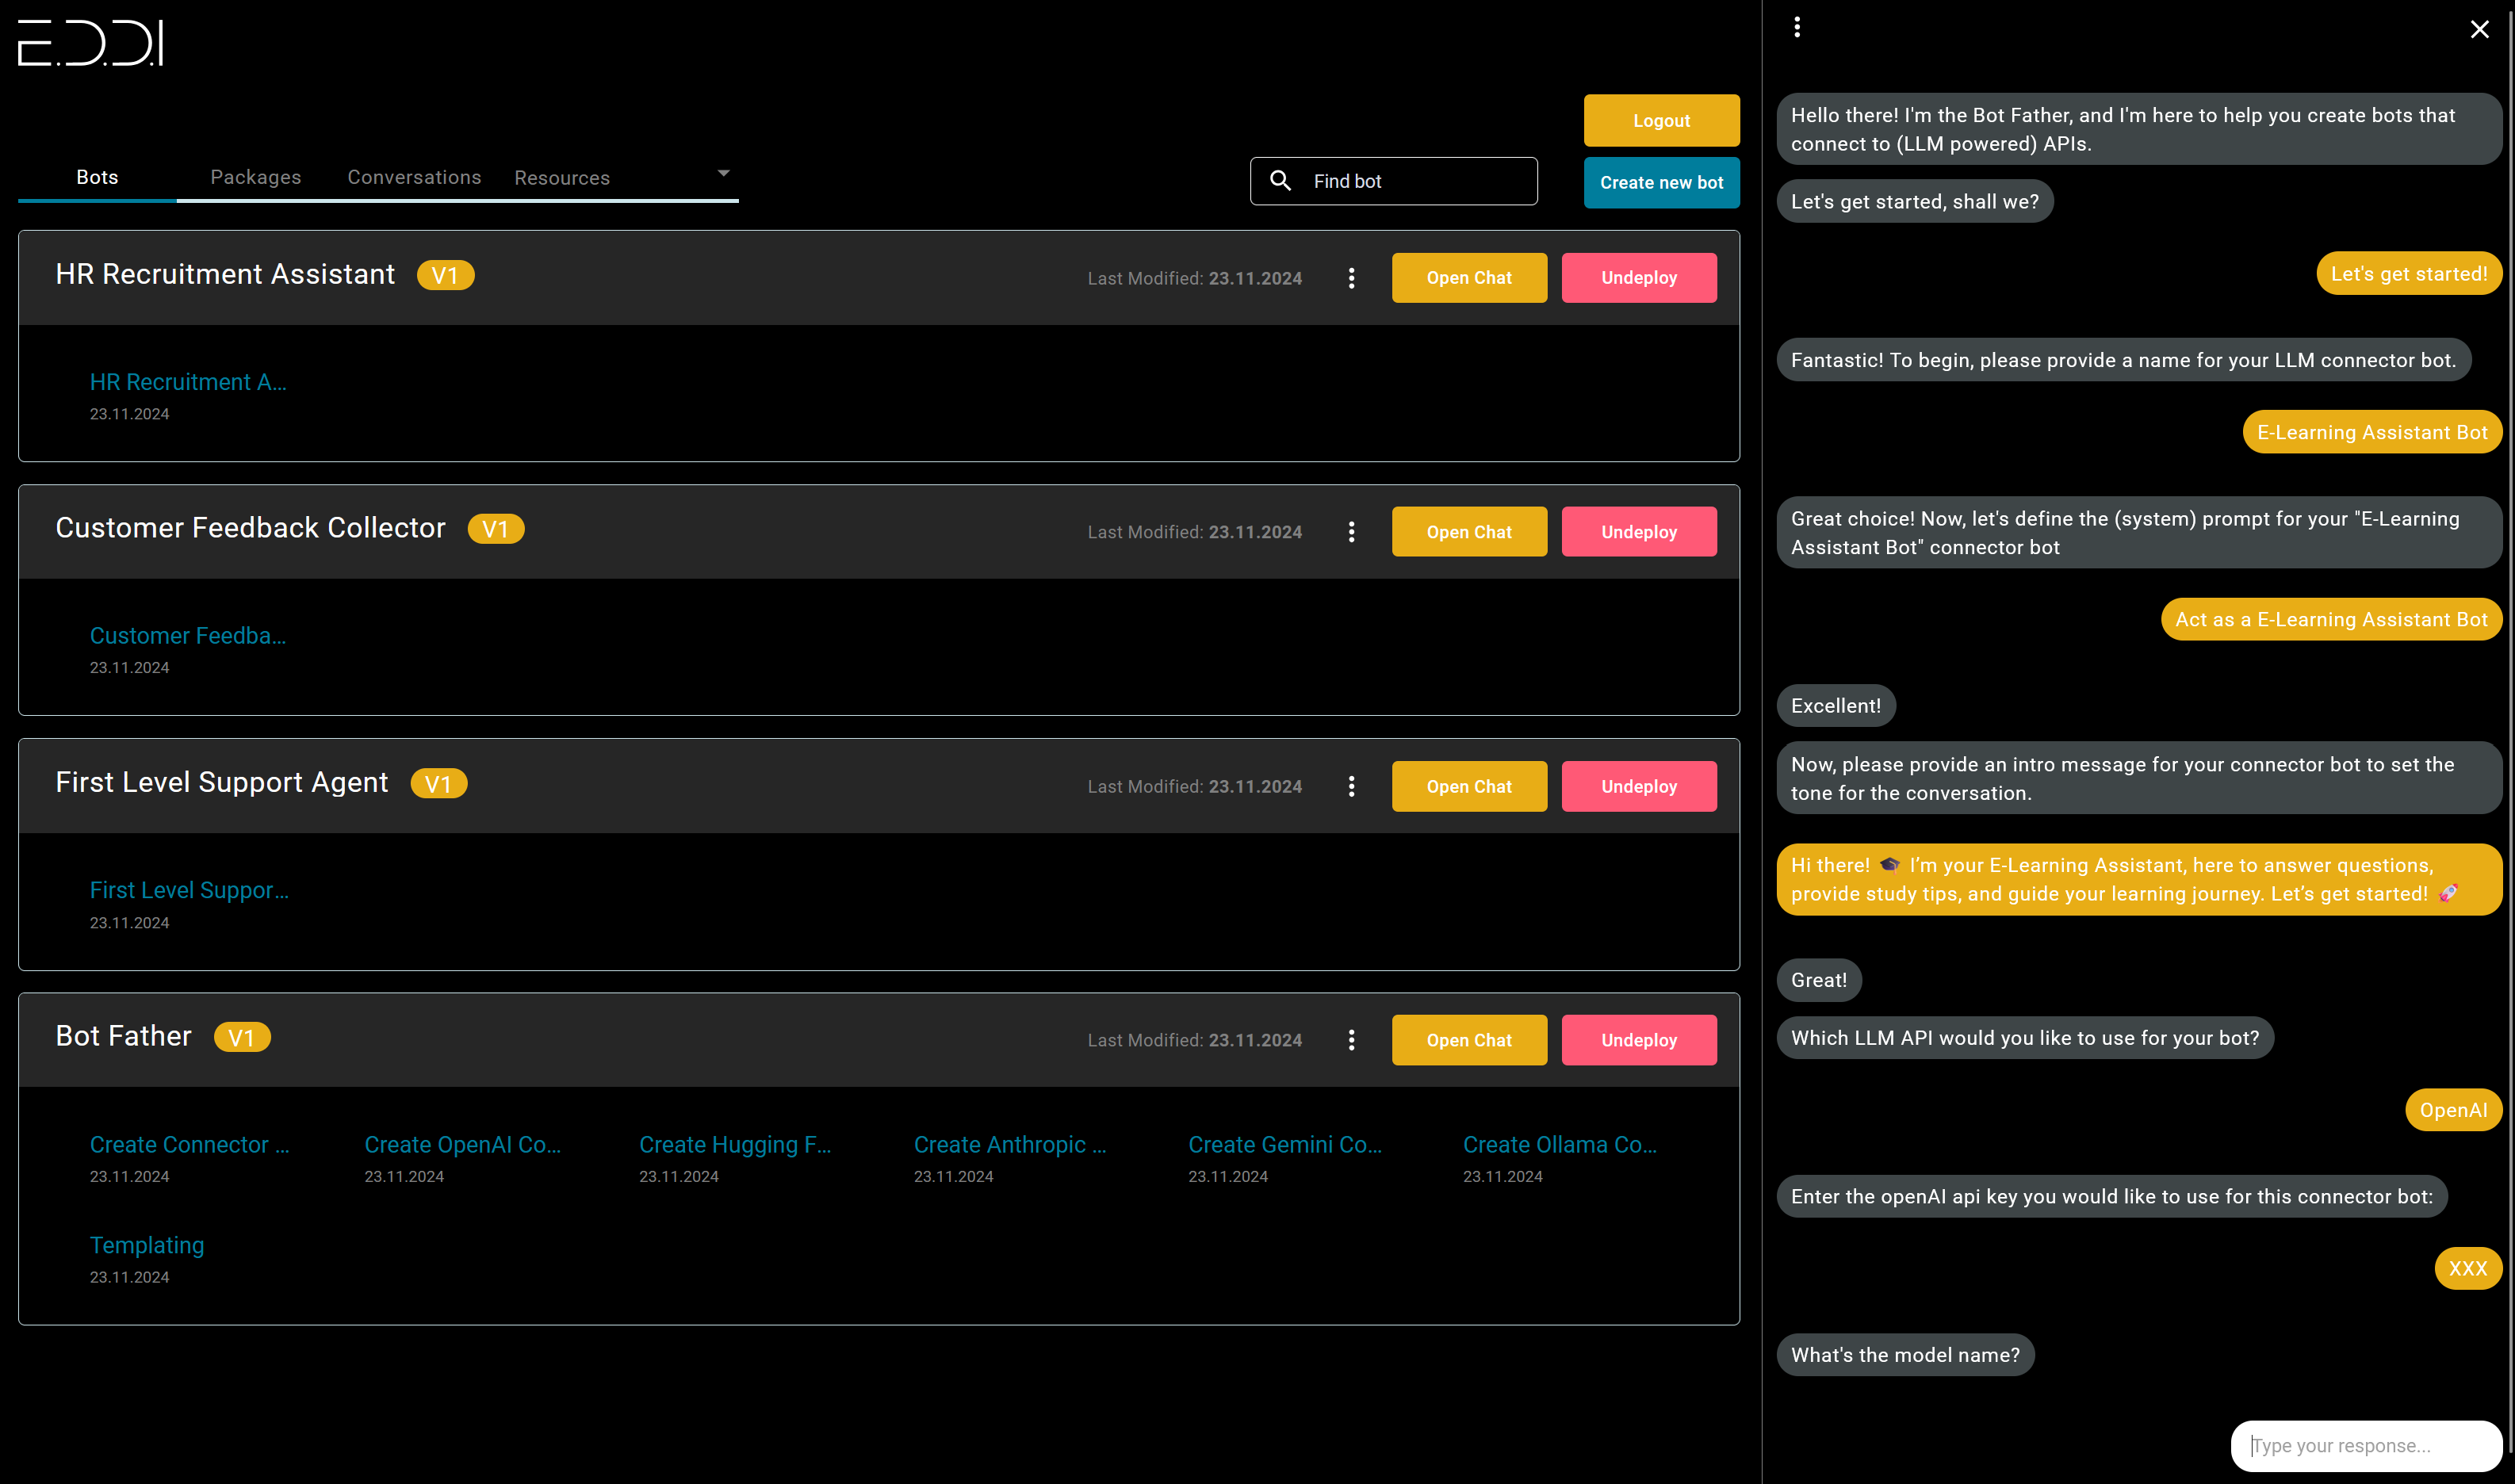
Task: Open the HR Recruitment package link
Action: point(188,381)
